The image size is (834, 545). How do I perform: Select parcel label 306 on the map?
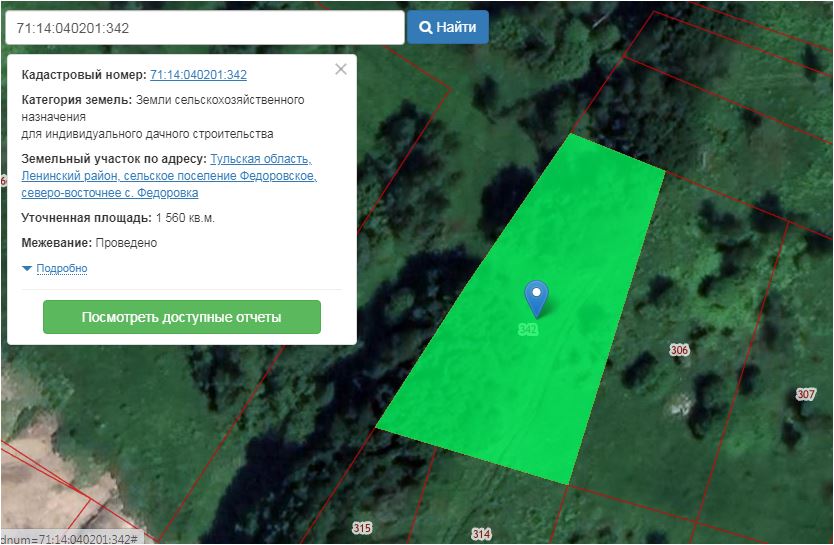pos(680,350)
